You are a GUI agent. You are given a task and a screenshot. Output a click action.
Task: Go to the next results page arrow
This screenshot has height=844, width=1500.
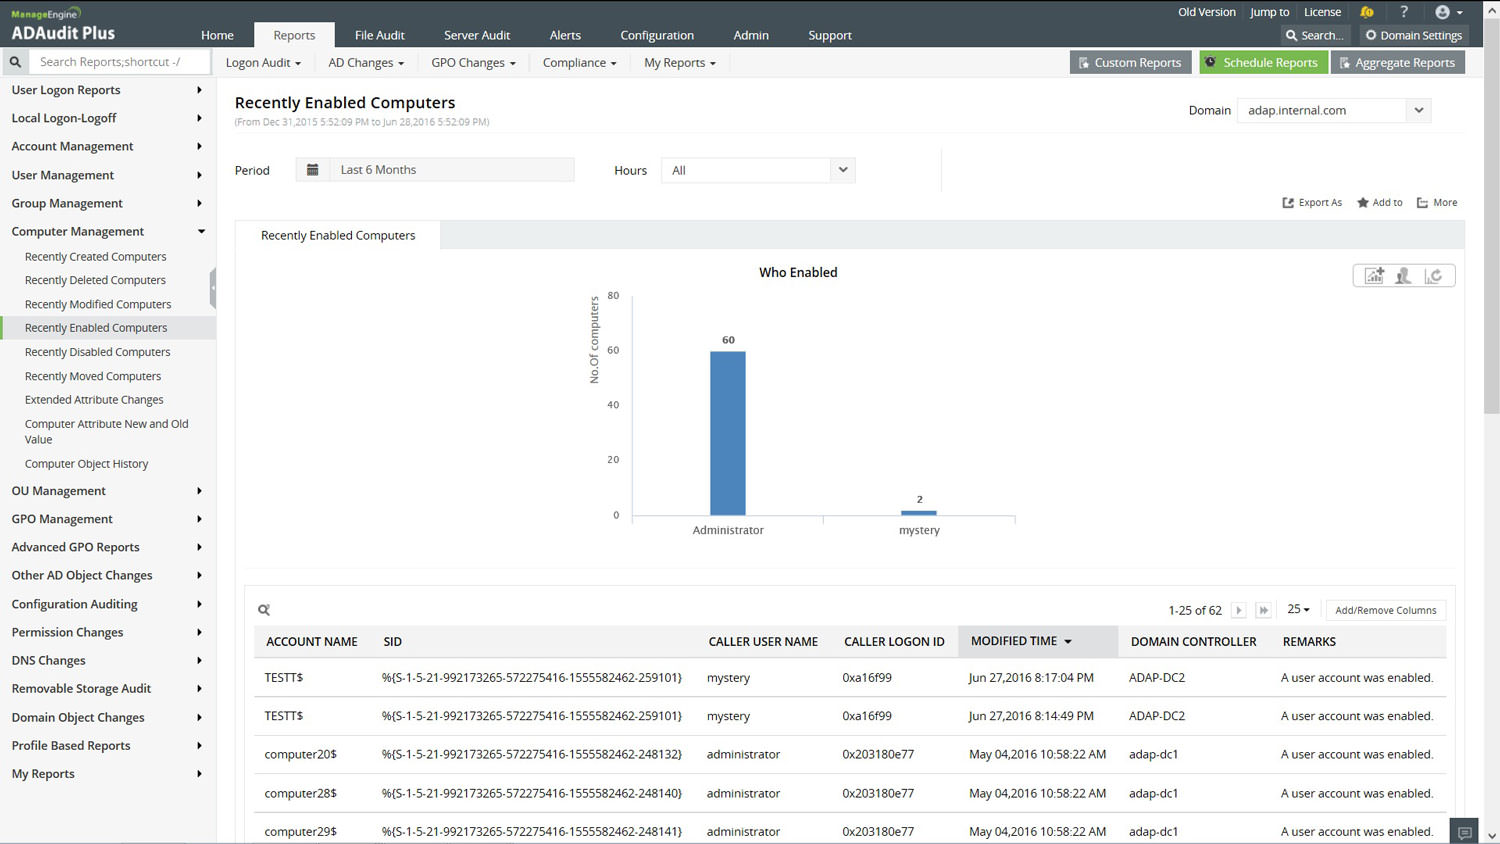pyautogui.click(x=1238, y=610)
